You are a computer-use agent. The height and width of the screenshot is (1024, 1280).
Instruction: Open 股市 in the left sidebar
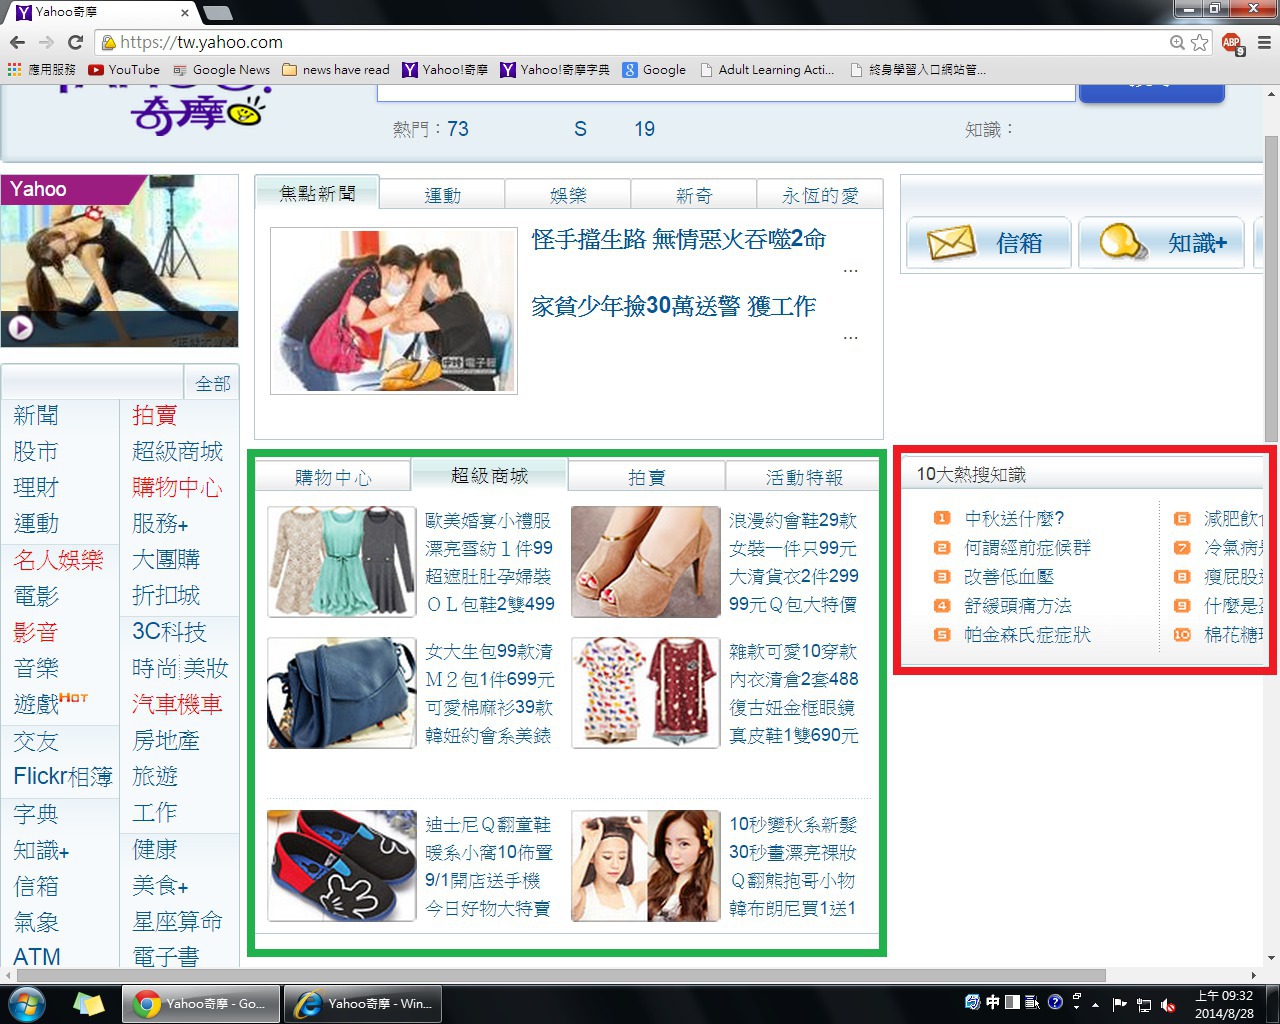(x=36, y=451)
